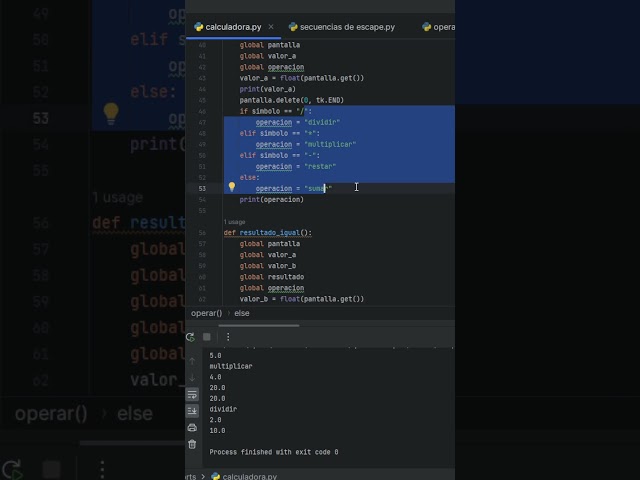Click the operacion = "multiplicar" code line
Image resolution: width=640 pixels, height=480 pixels.
[306, 144]
